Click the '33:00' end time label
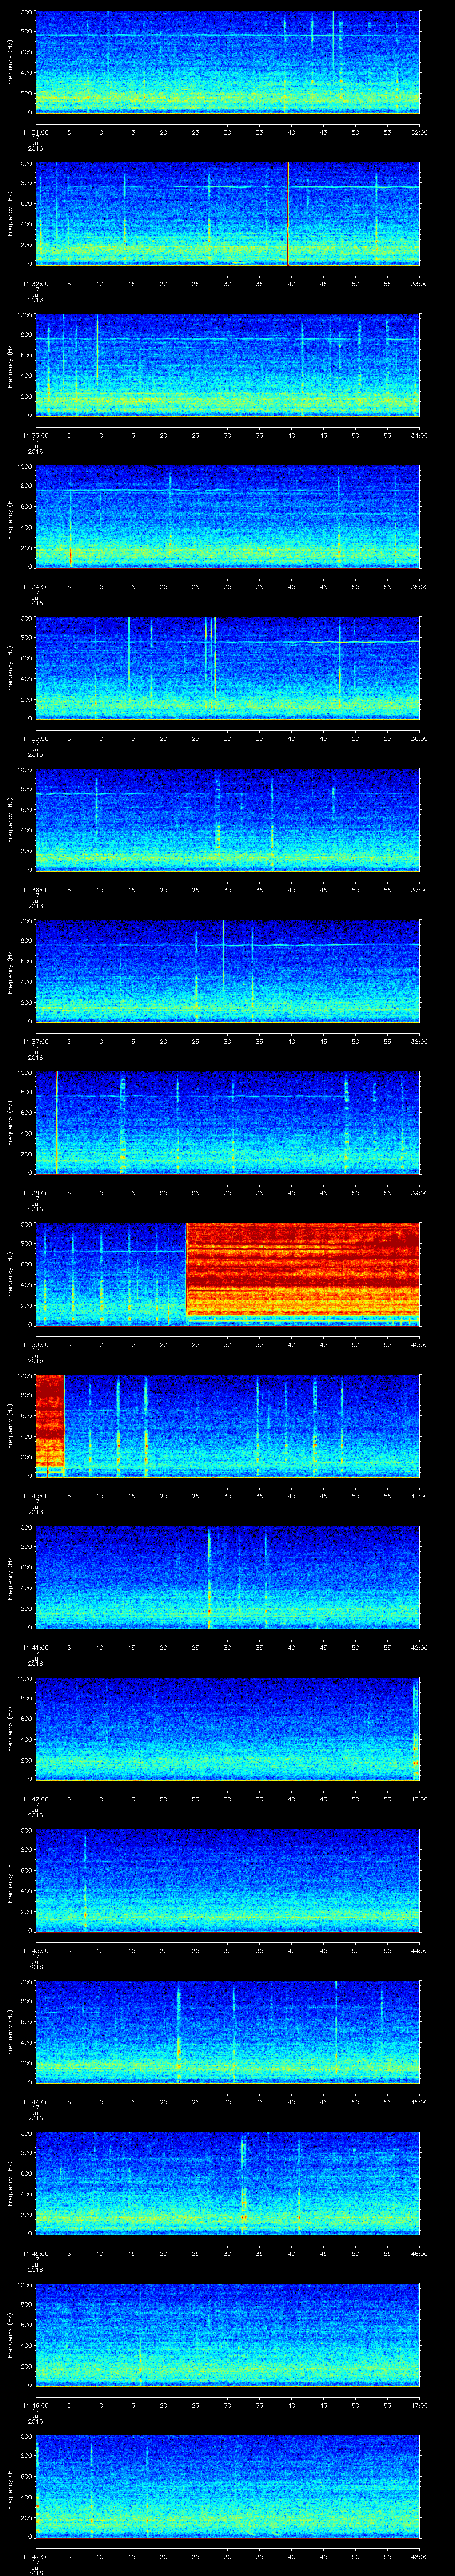 click(419, 284)
